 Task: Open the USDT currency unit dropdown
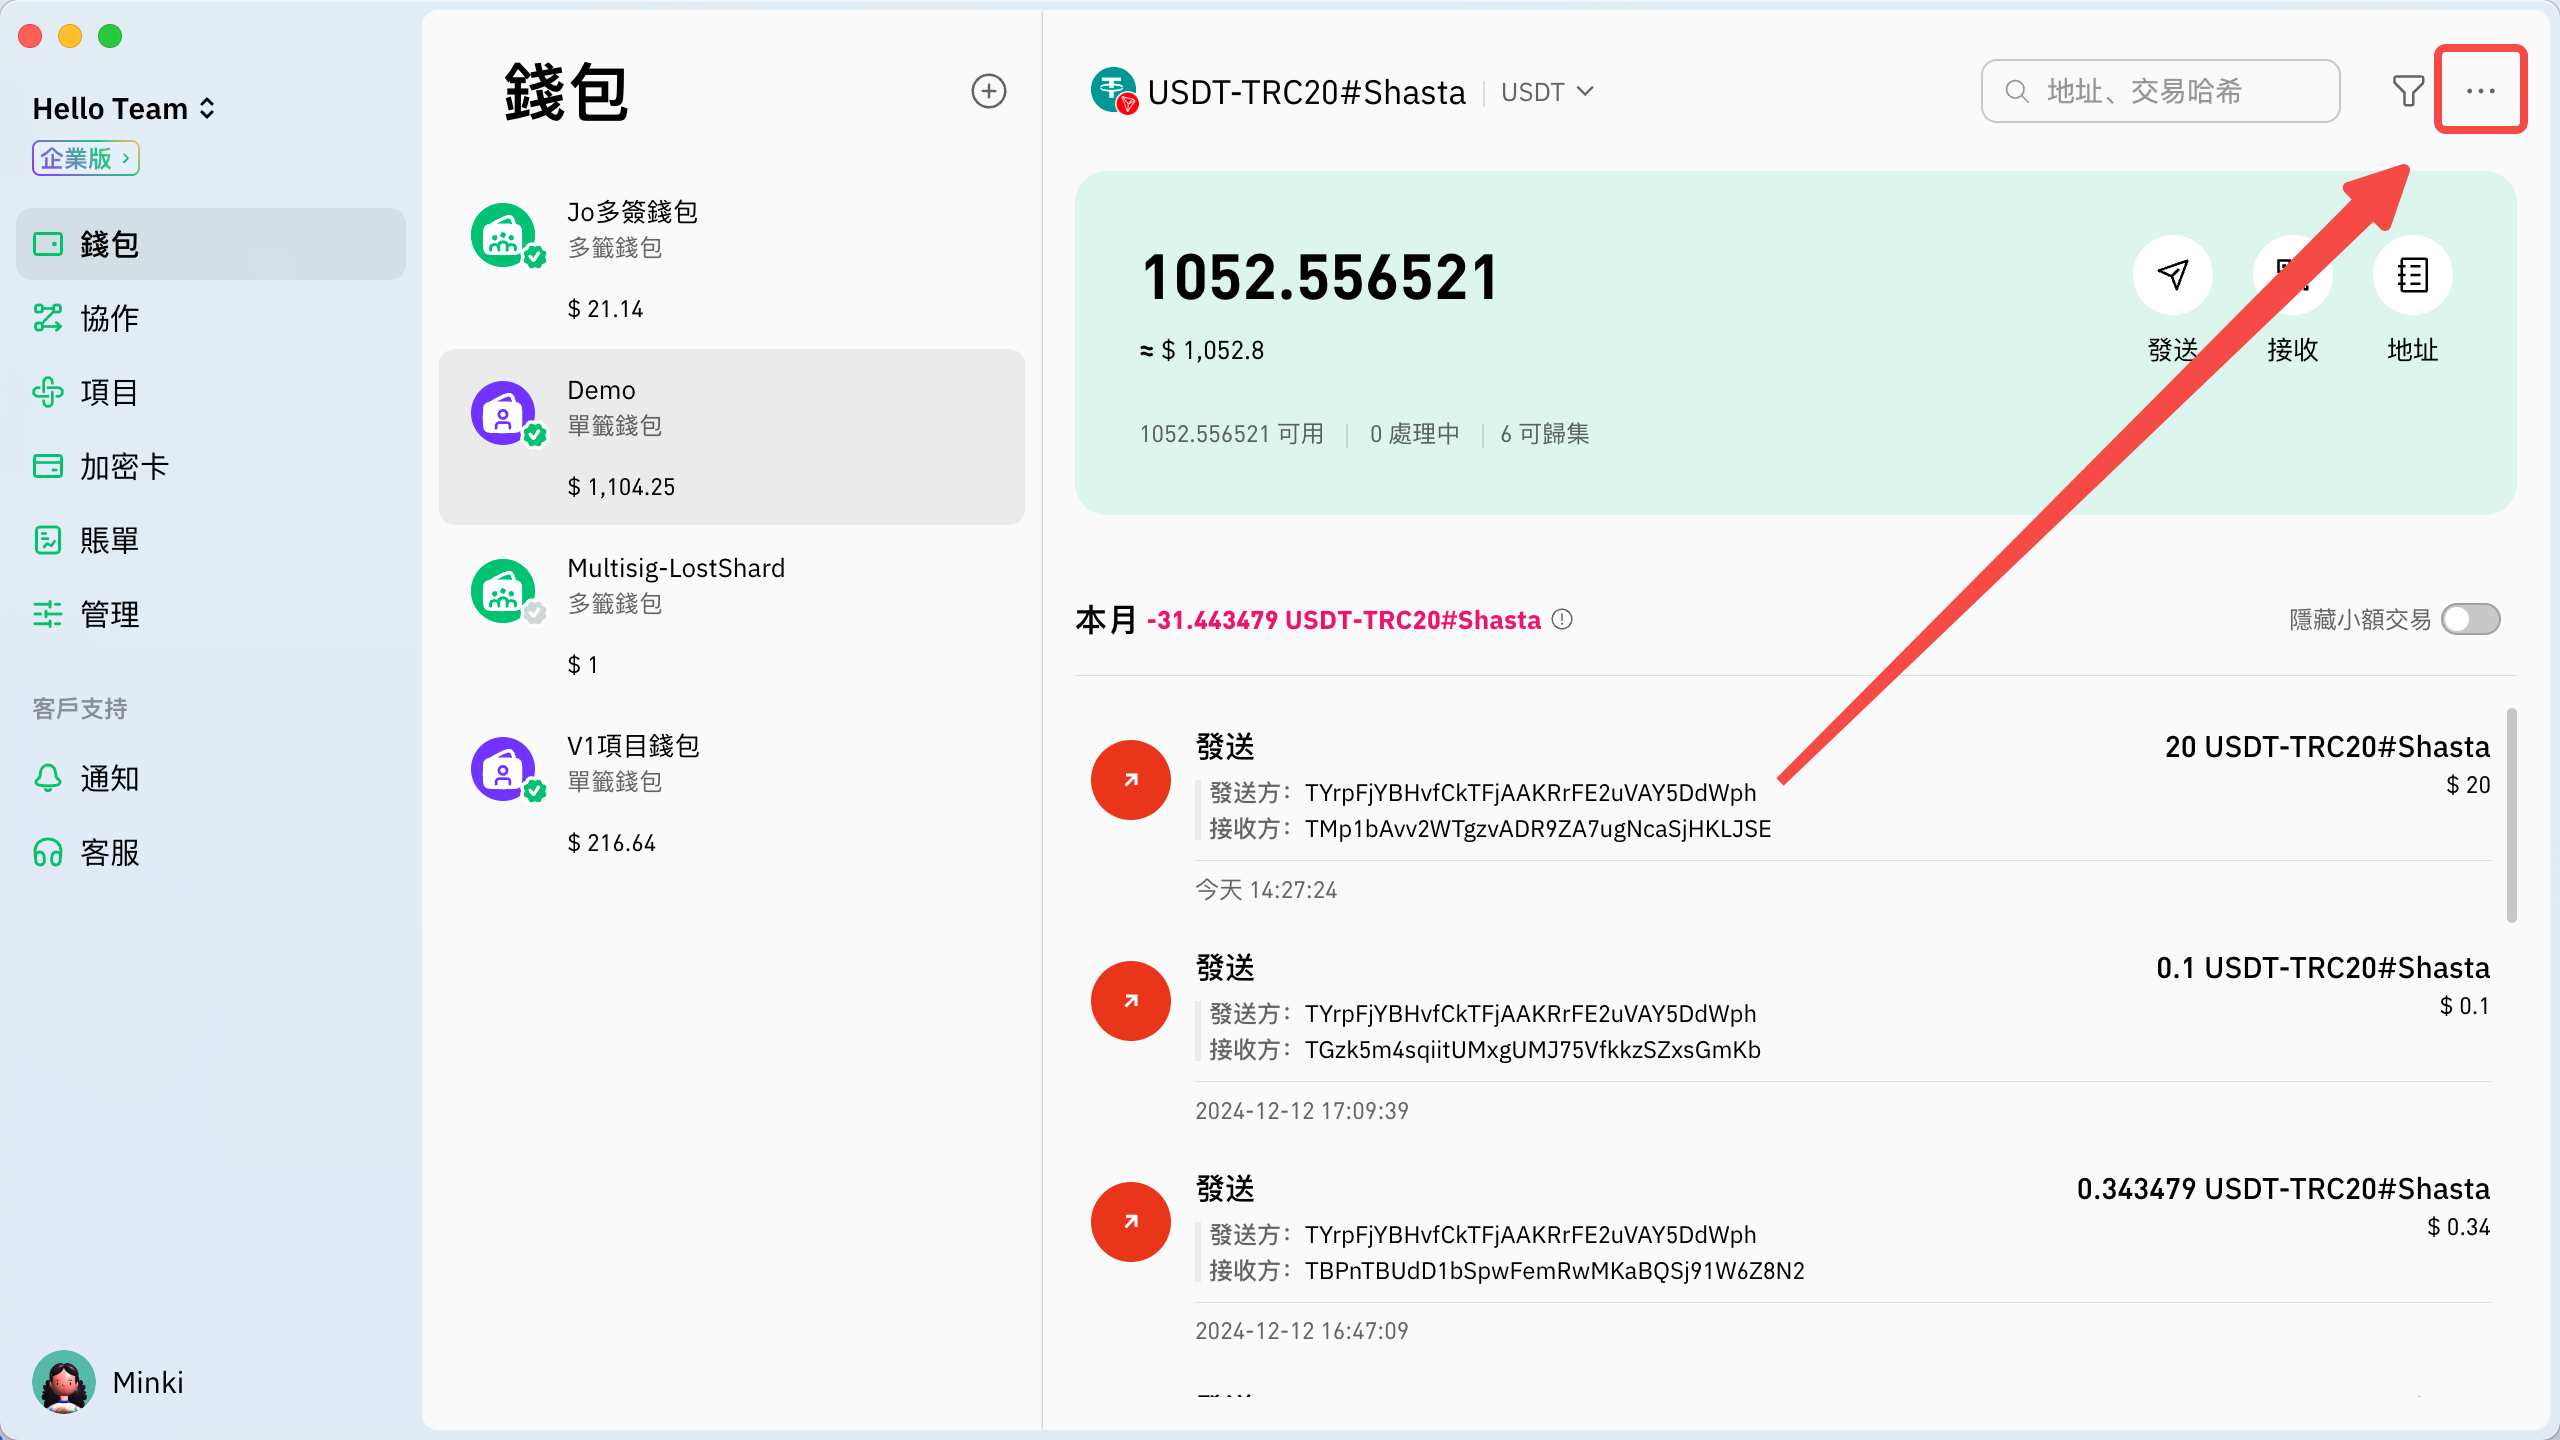(1546, 92)
